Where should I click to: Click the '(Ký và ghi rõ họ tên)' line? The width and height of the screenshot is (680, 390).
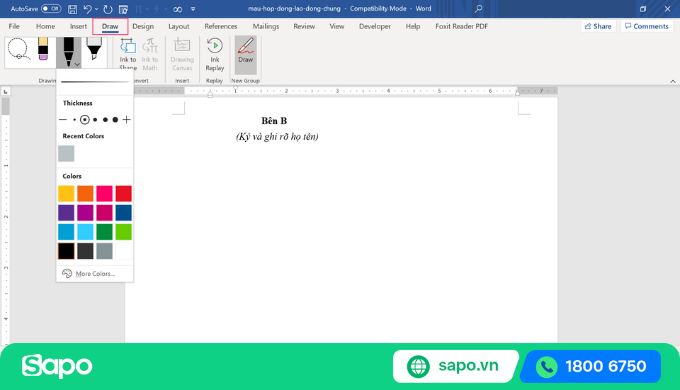point(277,137)
